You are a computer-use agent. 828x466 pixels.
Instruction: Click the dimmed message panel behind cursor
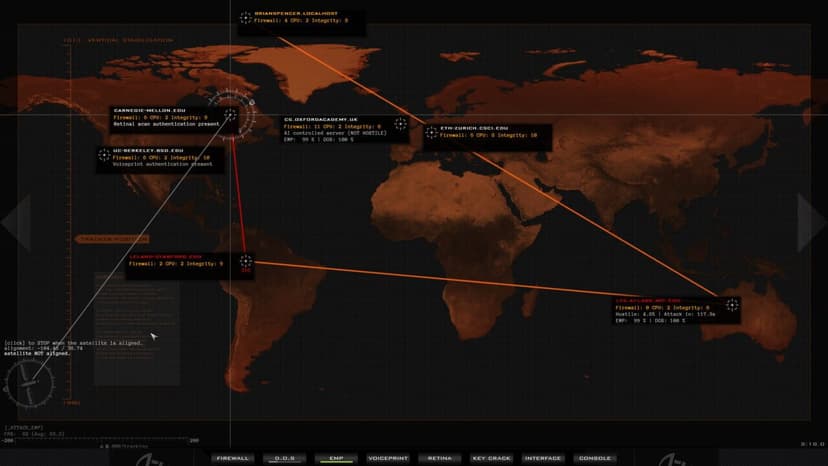[x=137, y=329]
